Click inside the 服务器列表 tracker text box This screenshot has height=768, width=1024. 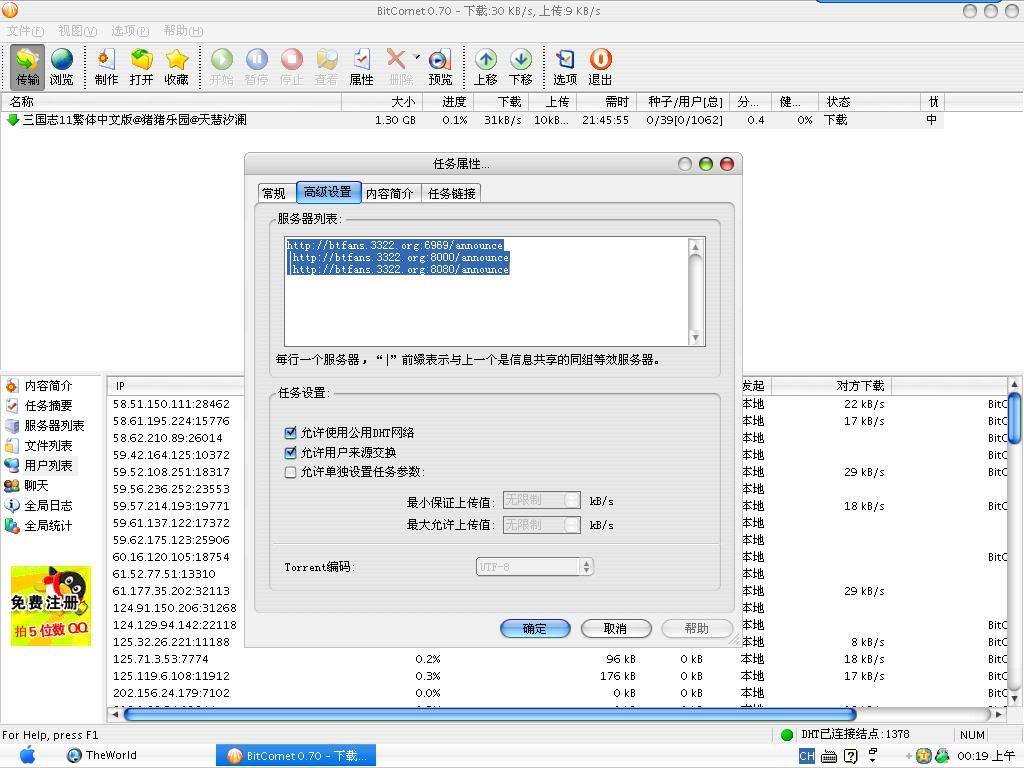pos(487,291)
